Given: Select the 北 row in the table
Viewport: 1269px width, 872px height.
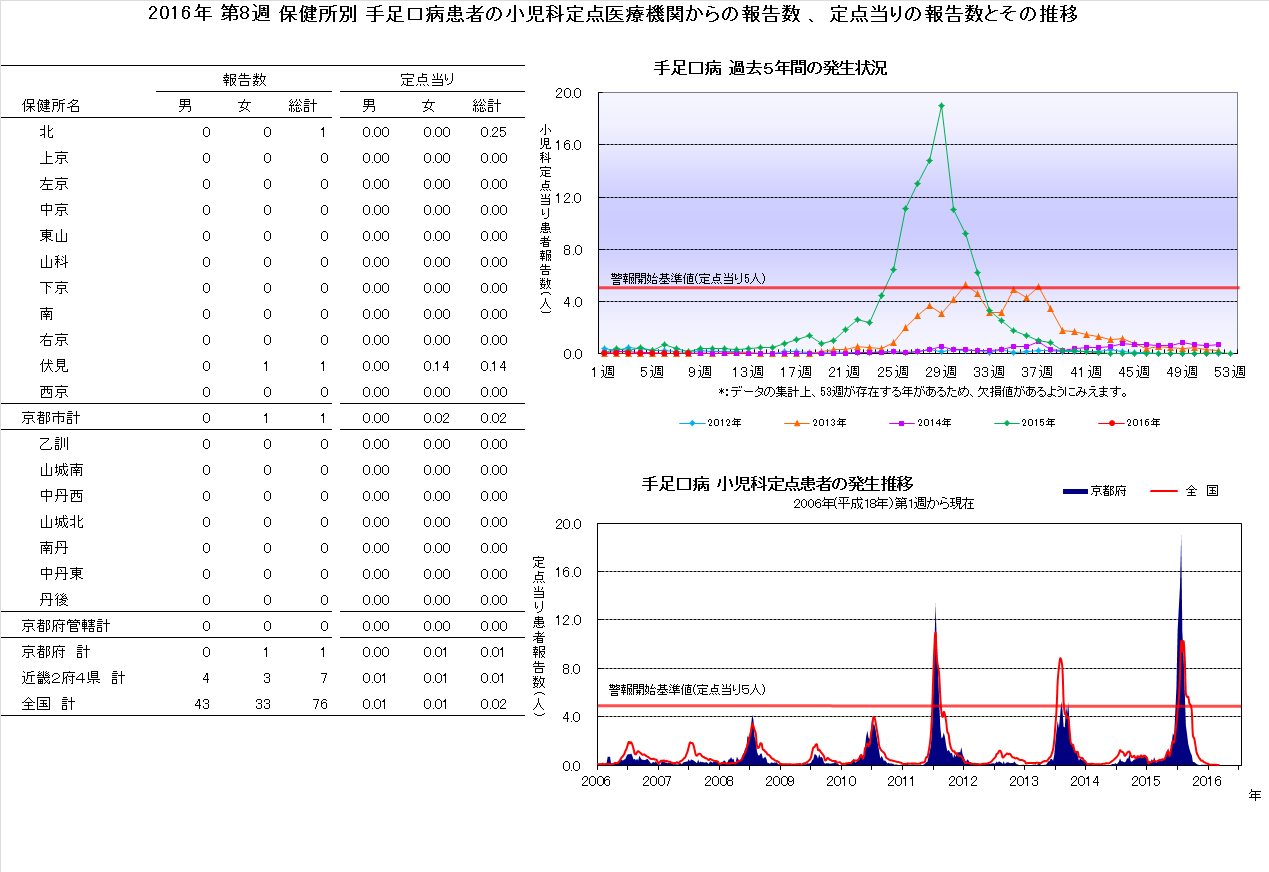Looking at the screenshot, I should coord(47,132).
